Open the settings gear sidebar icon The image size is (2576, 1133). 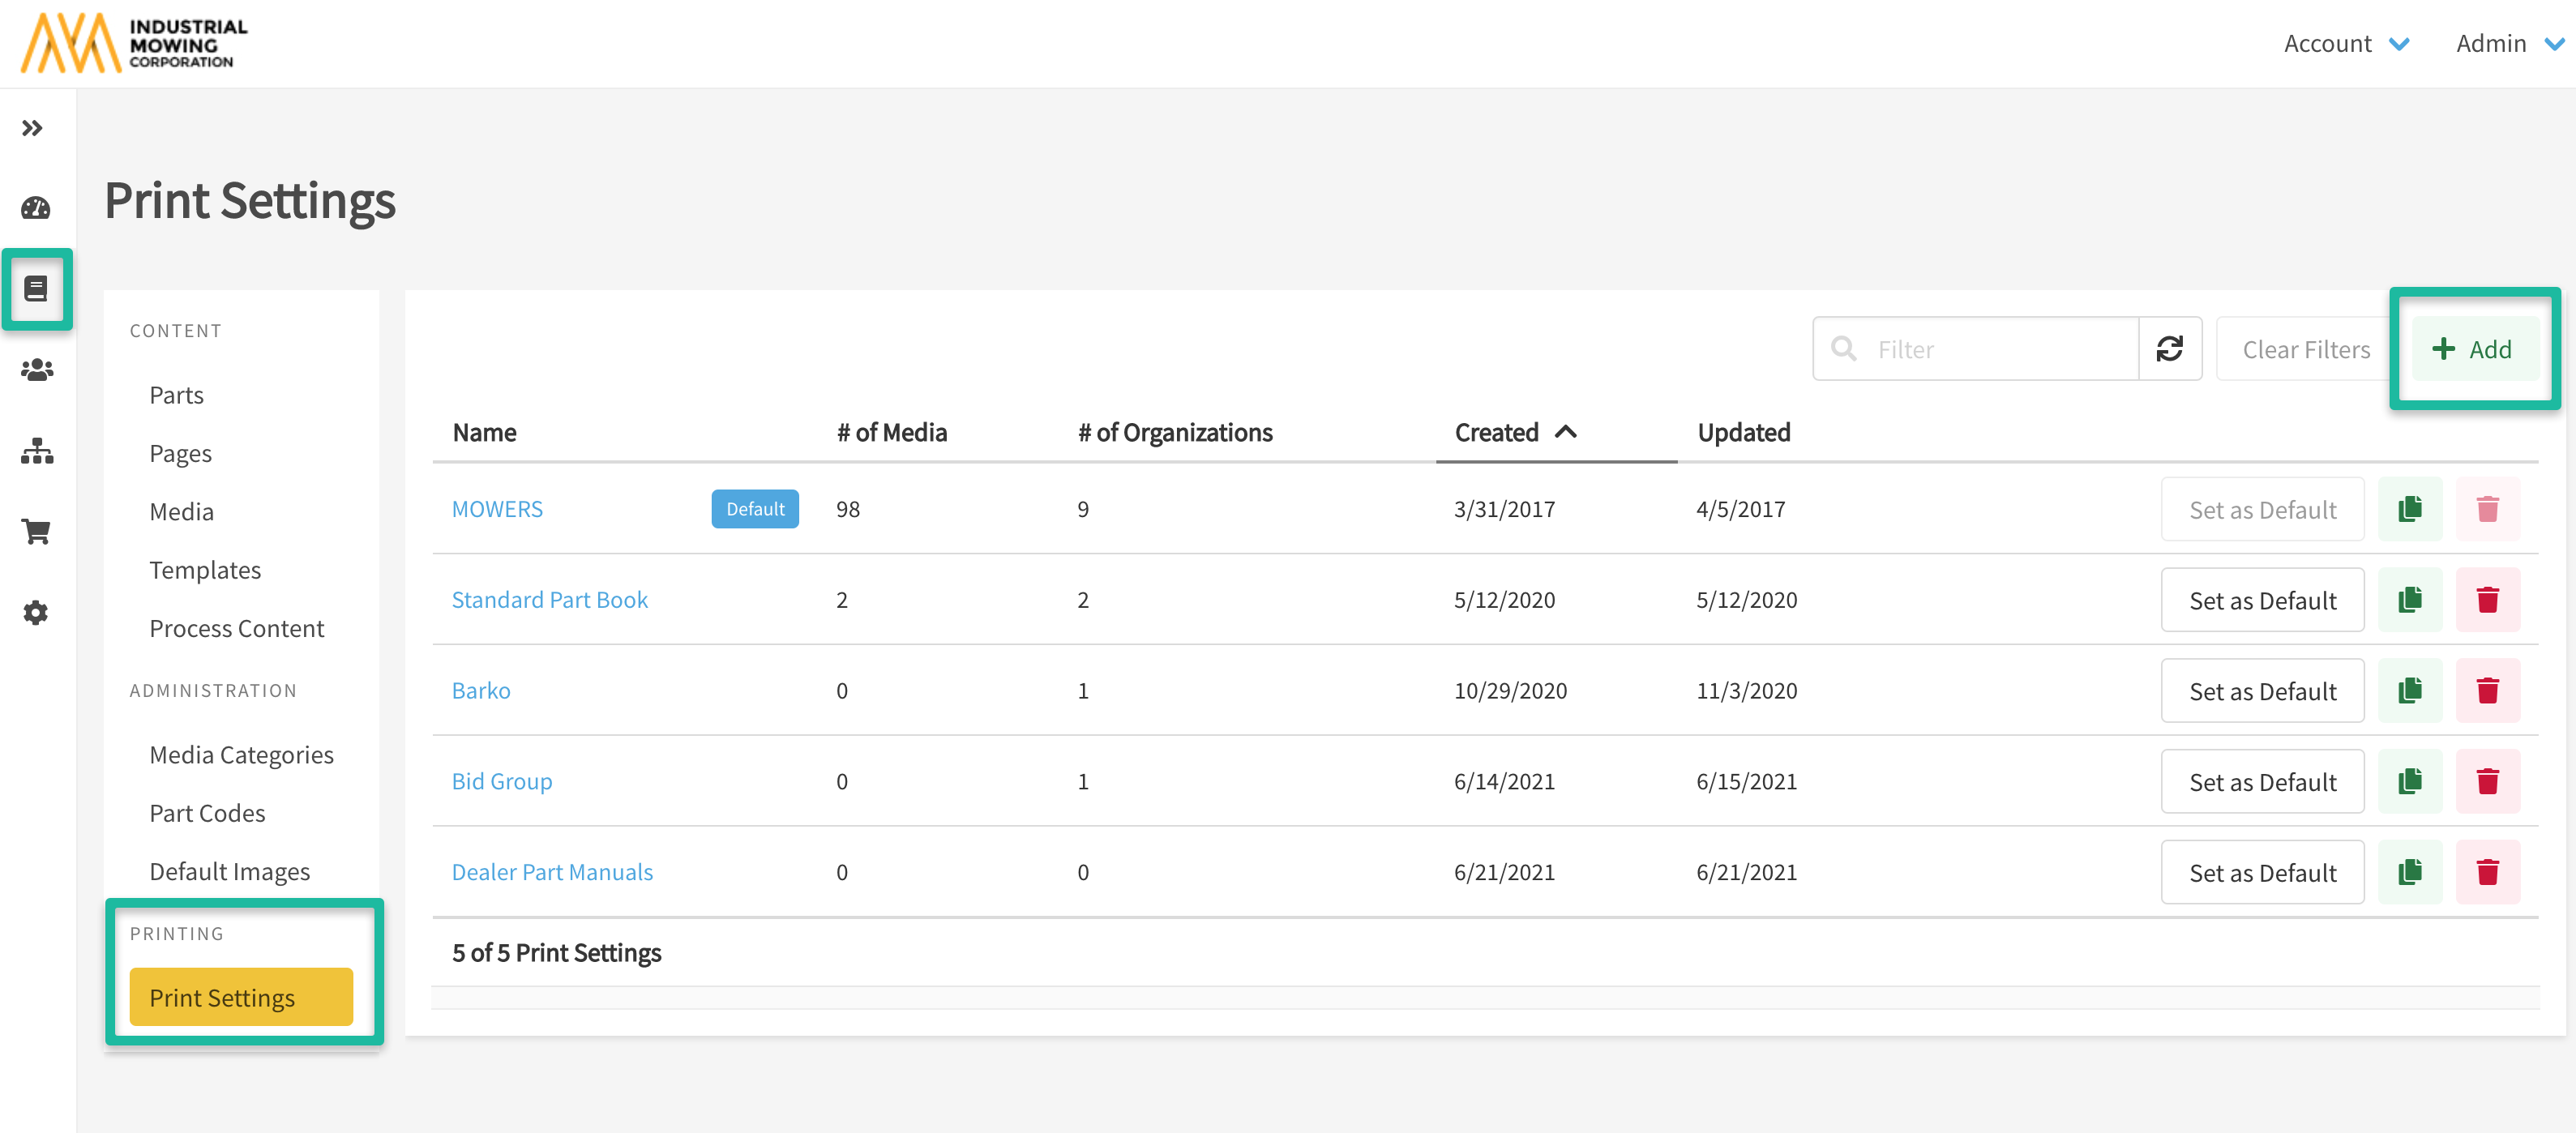36,612
